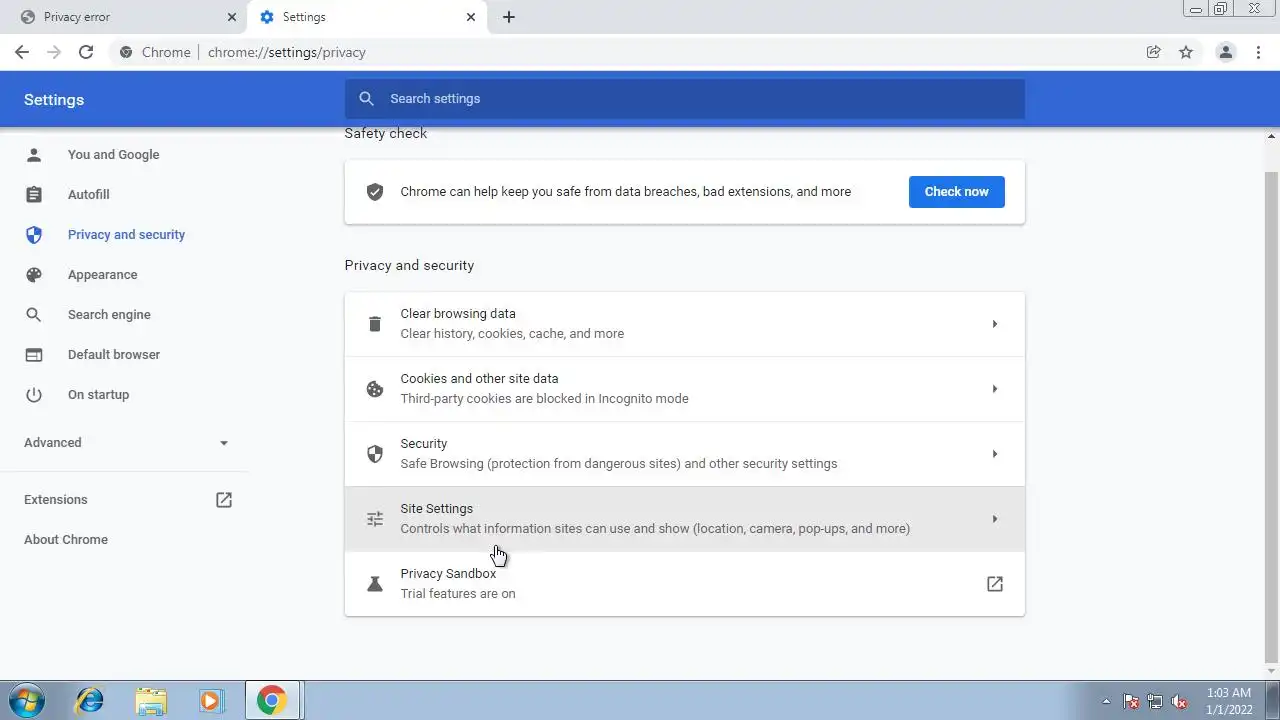
Task: Open Privacy Sandbox trial features
Action: [684, 584]
